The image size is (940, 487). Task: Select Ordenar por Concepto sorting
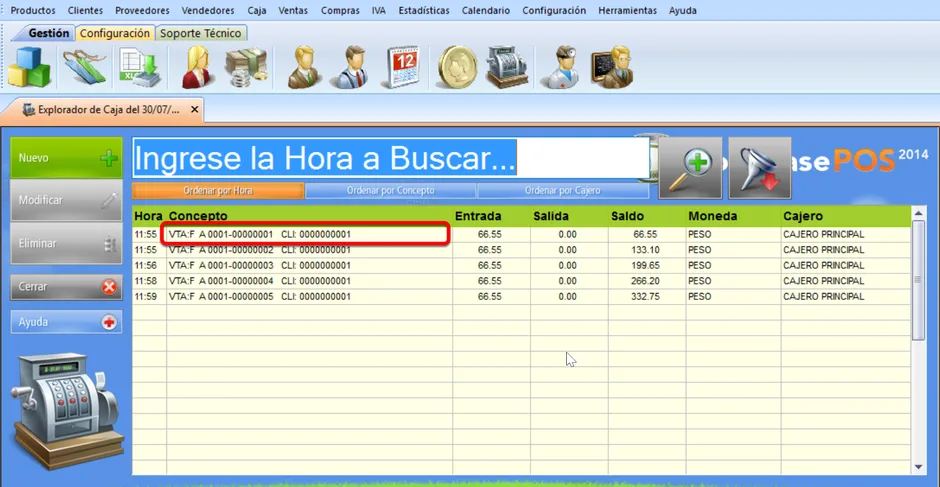391,191
